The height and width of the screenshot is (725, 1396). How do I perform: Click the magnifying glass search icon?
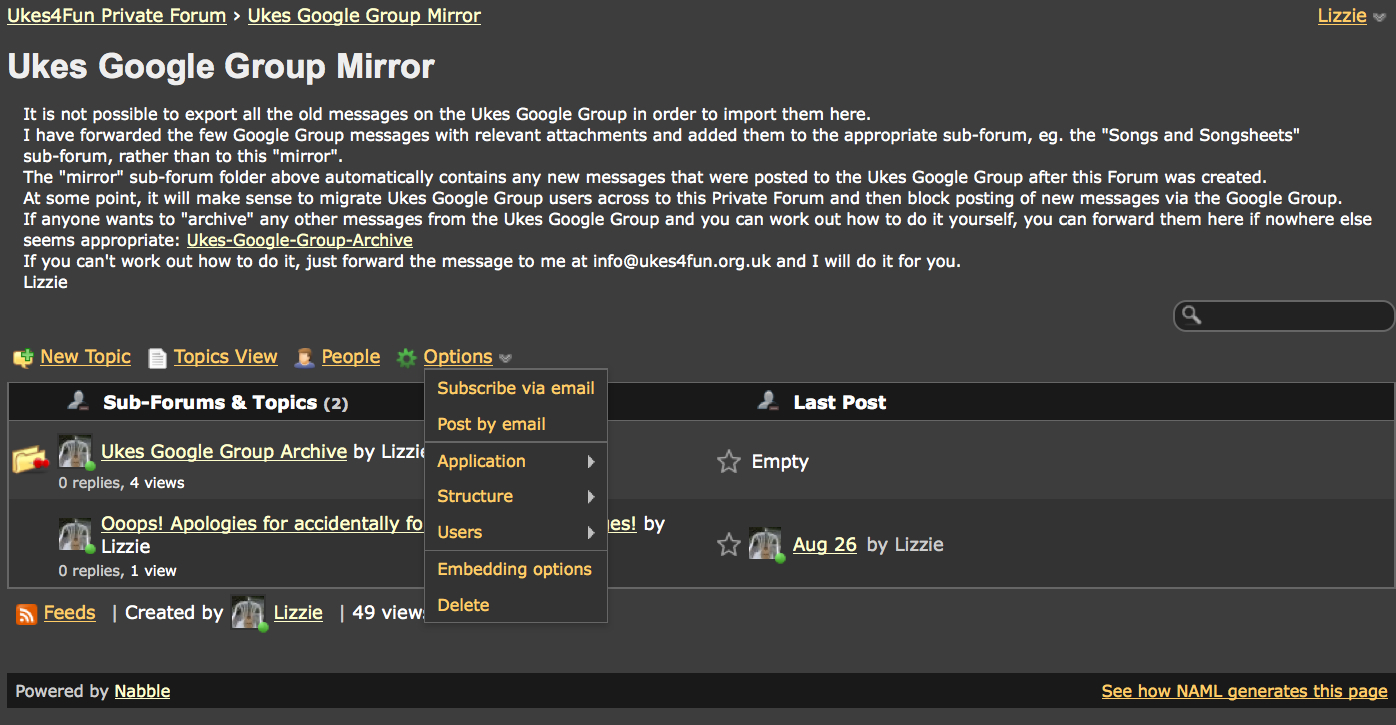pos(1191,316)
